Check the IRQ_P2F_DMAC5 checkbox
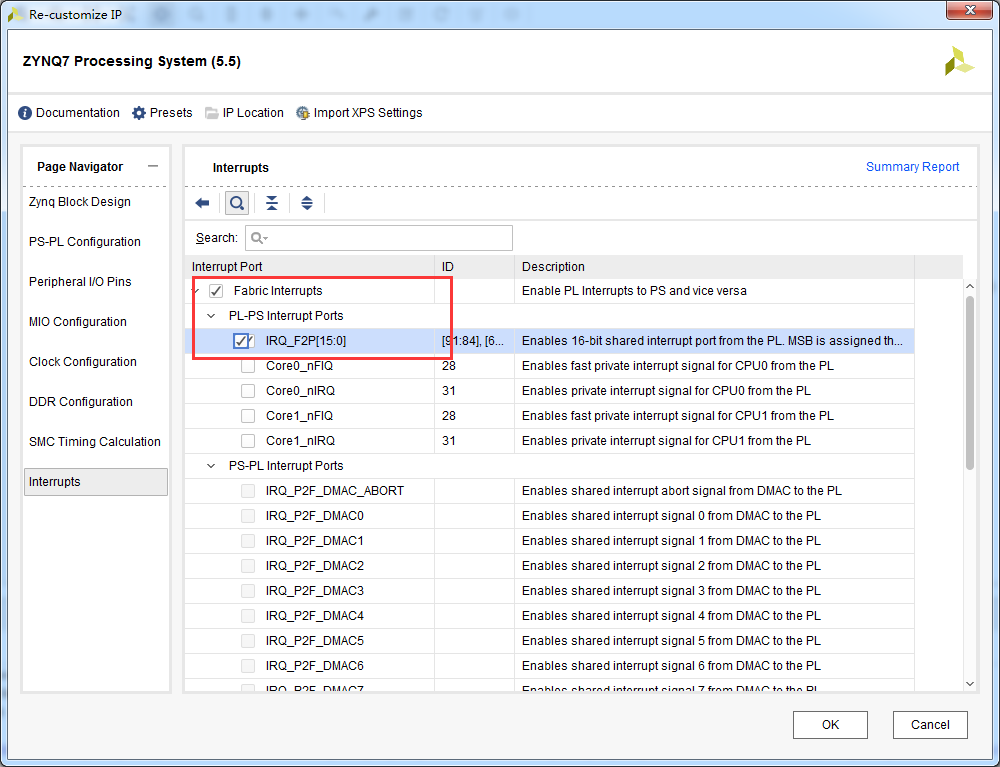Image resolution: width=1000 pixels, height=767 pixels. point(248,641)
